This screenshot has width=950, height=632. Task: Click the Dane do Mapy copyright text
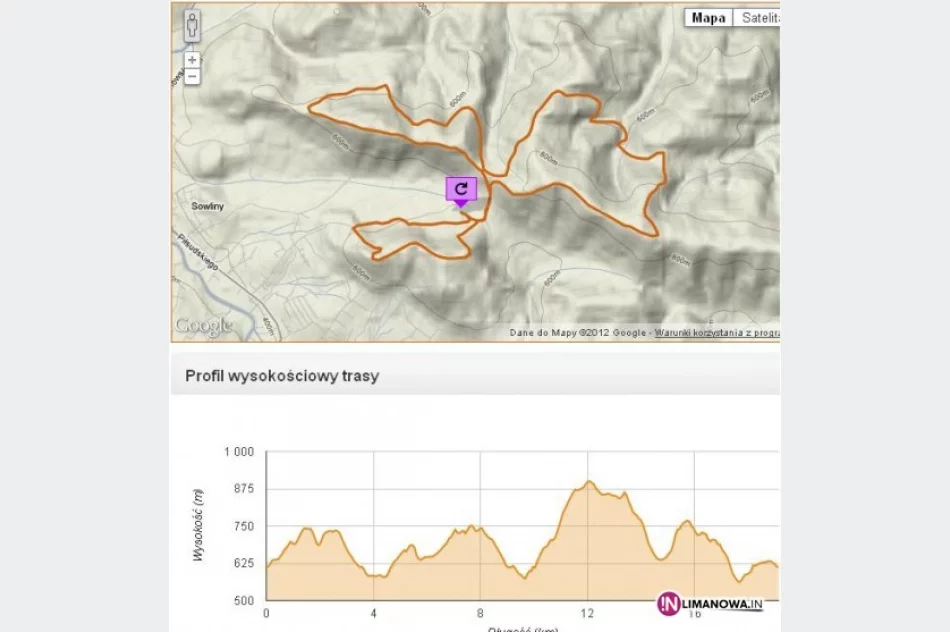[578, 332]
